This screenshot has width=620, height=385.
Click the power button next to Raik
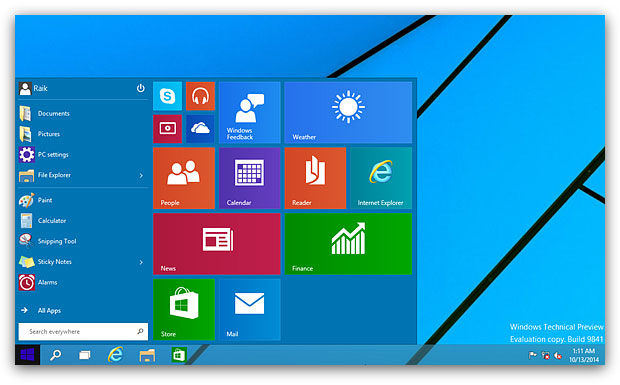[x=140, y=88]
